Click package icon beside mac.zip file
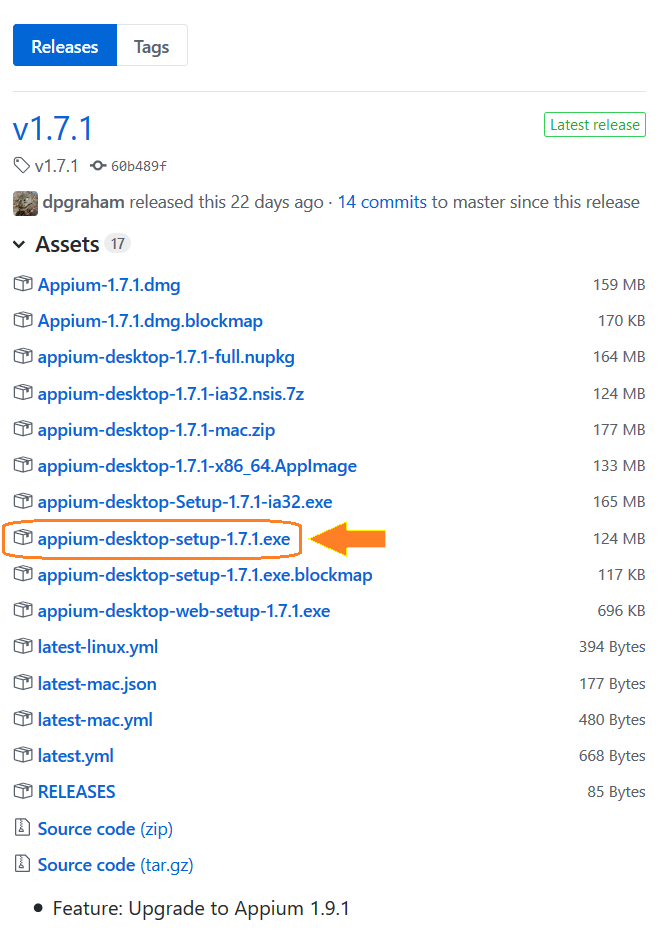 click(23, 429)
